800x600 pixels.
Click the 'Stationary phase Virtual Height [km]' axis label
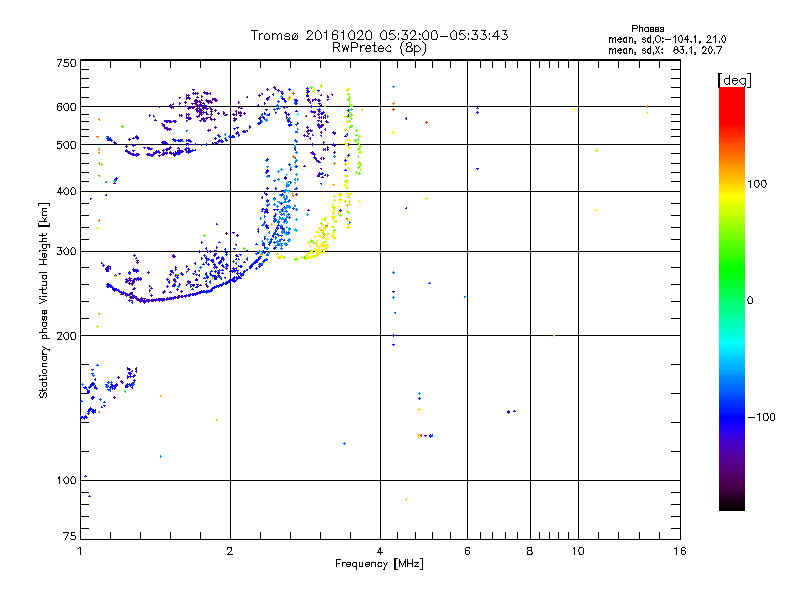(x=43, y=300)
